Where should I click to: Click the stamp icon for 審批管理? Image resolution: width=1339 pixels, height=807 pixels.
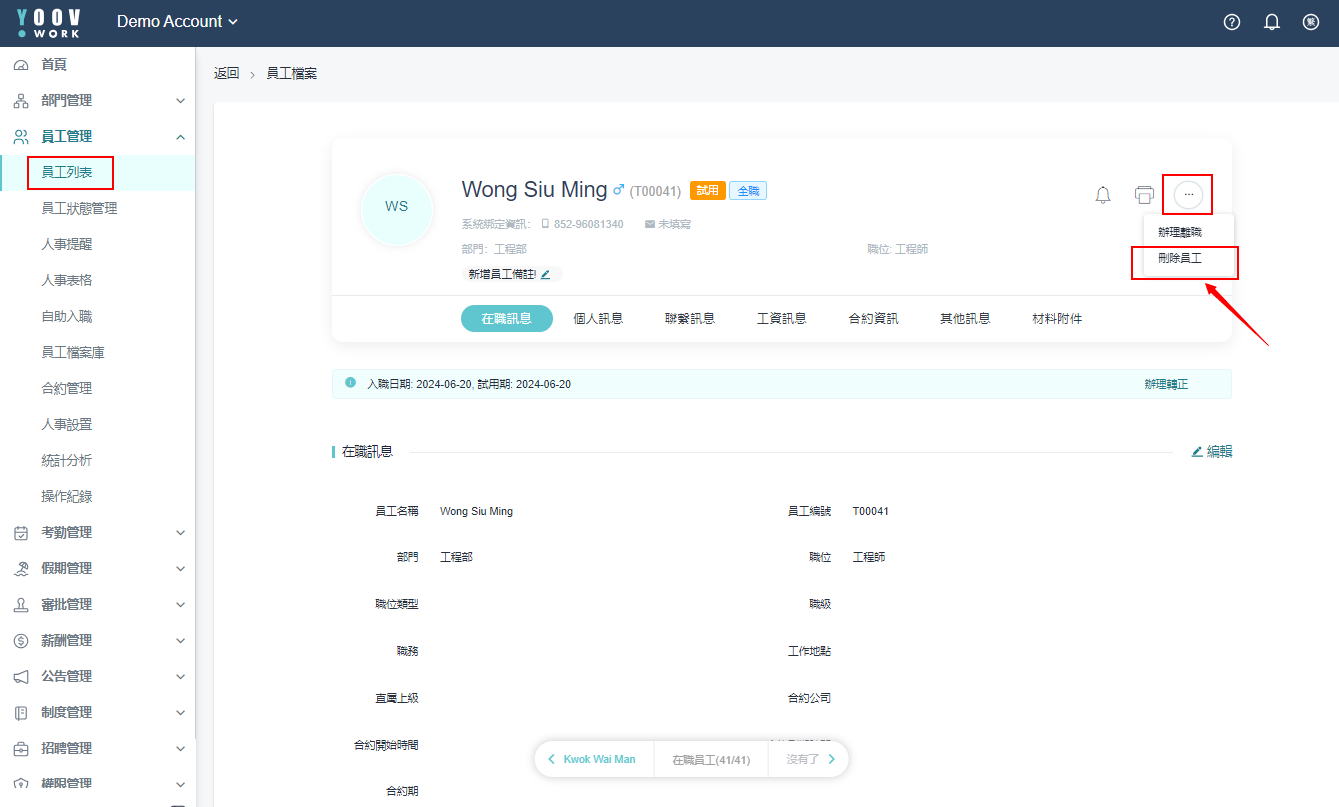21,605
